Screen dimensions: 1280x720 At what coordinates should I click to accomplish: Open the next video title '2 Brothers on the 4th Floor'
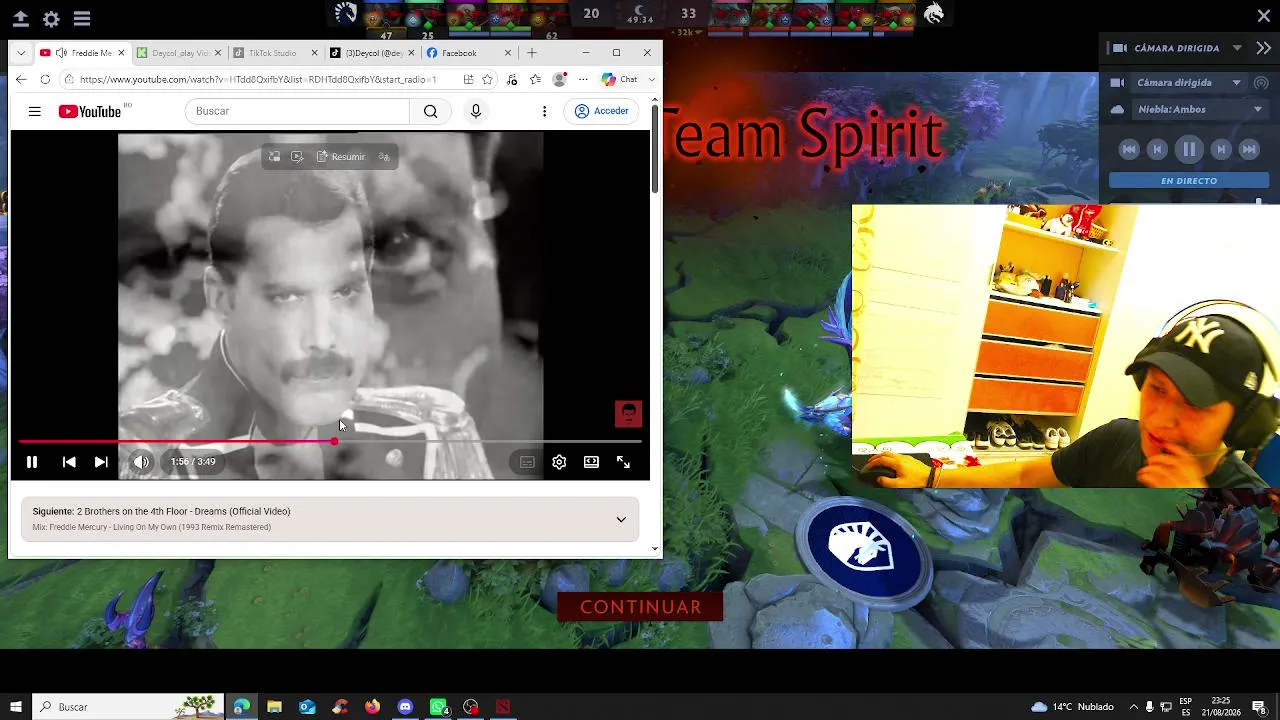[x=183, y=511]
